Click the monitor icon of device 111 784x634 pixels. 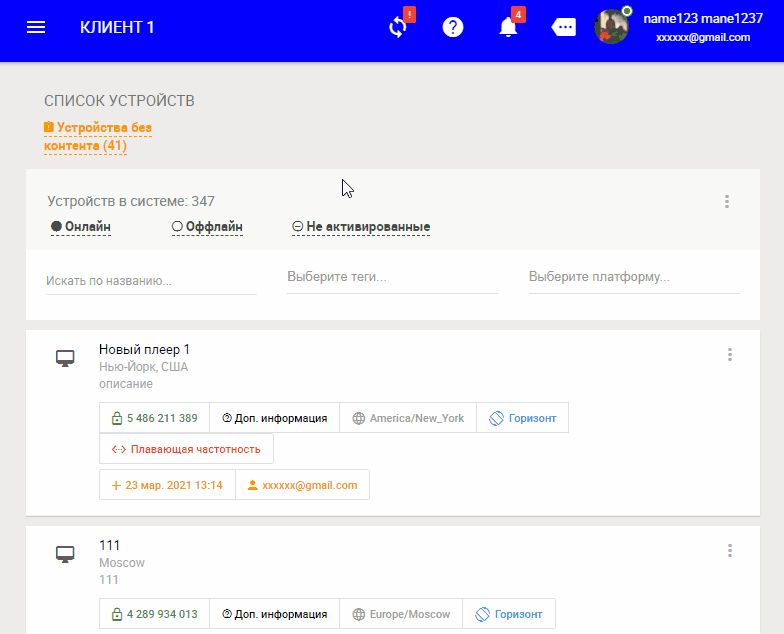65,554
